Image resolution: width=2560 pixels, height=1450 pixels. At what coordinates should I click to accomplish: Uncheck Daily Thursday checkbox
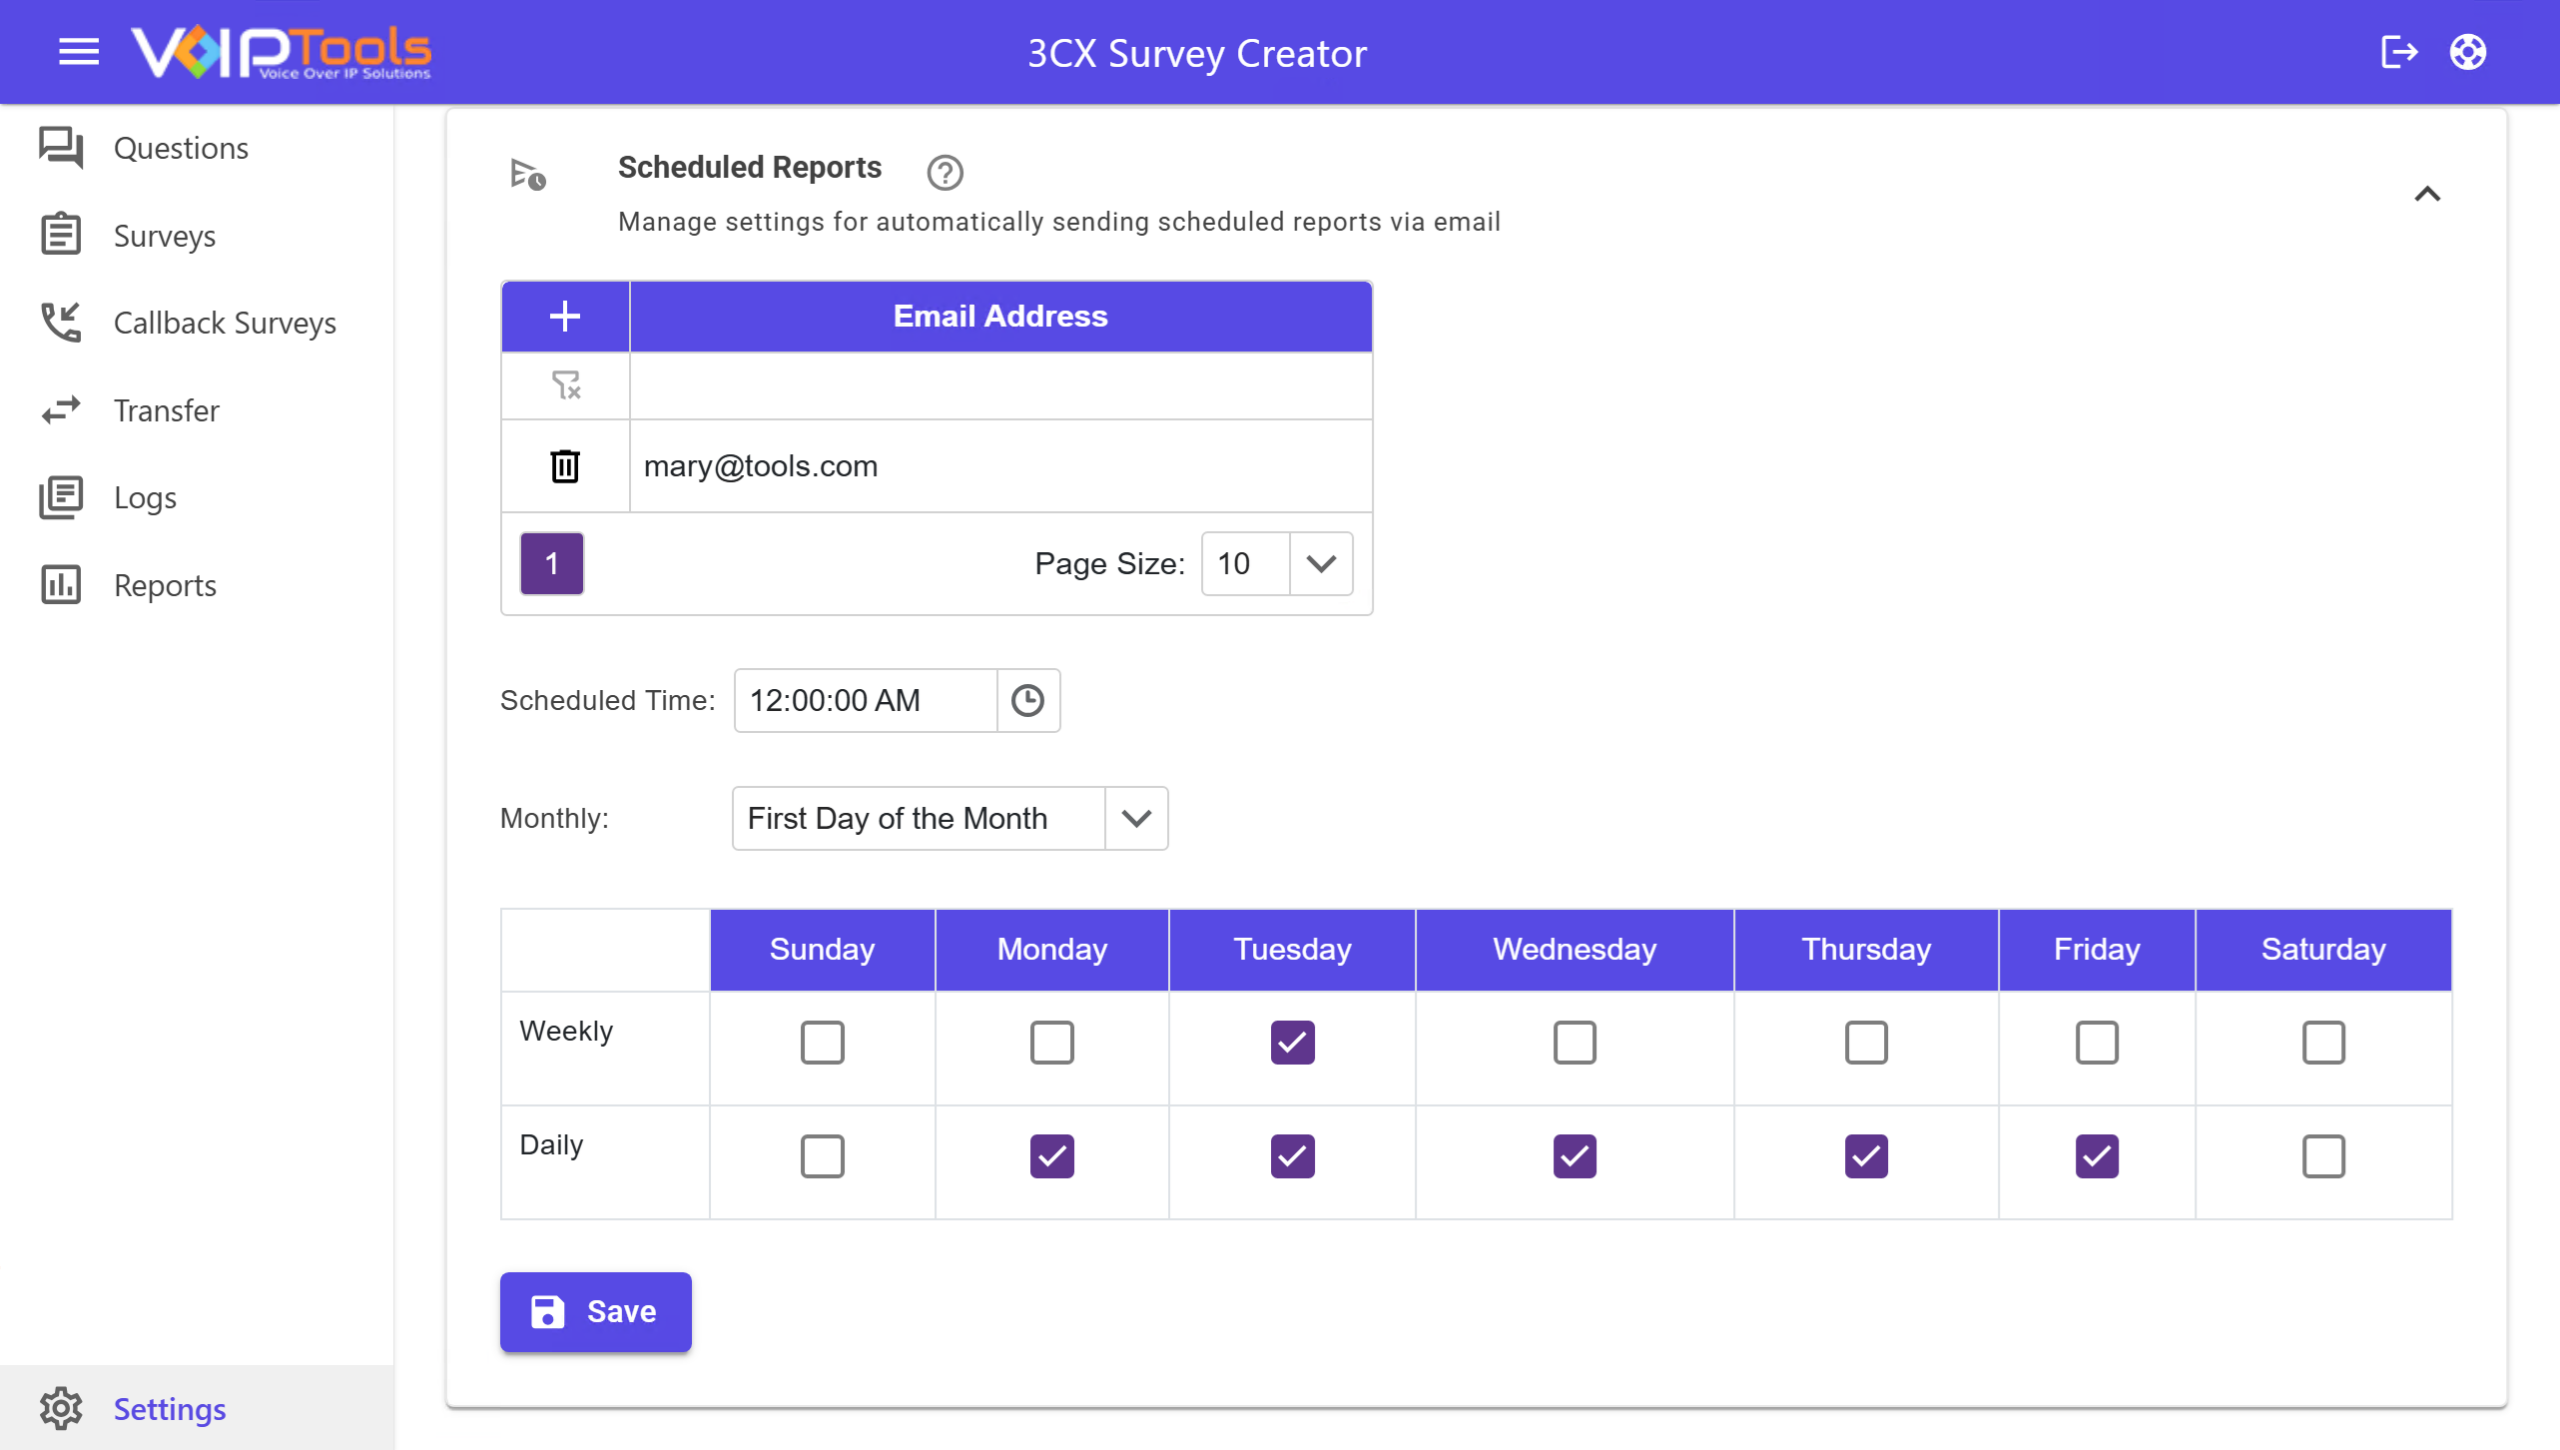point(1866,1157)
